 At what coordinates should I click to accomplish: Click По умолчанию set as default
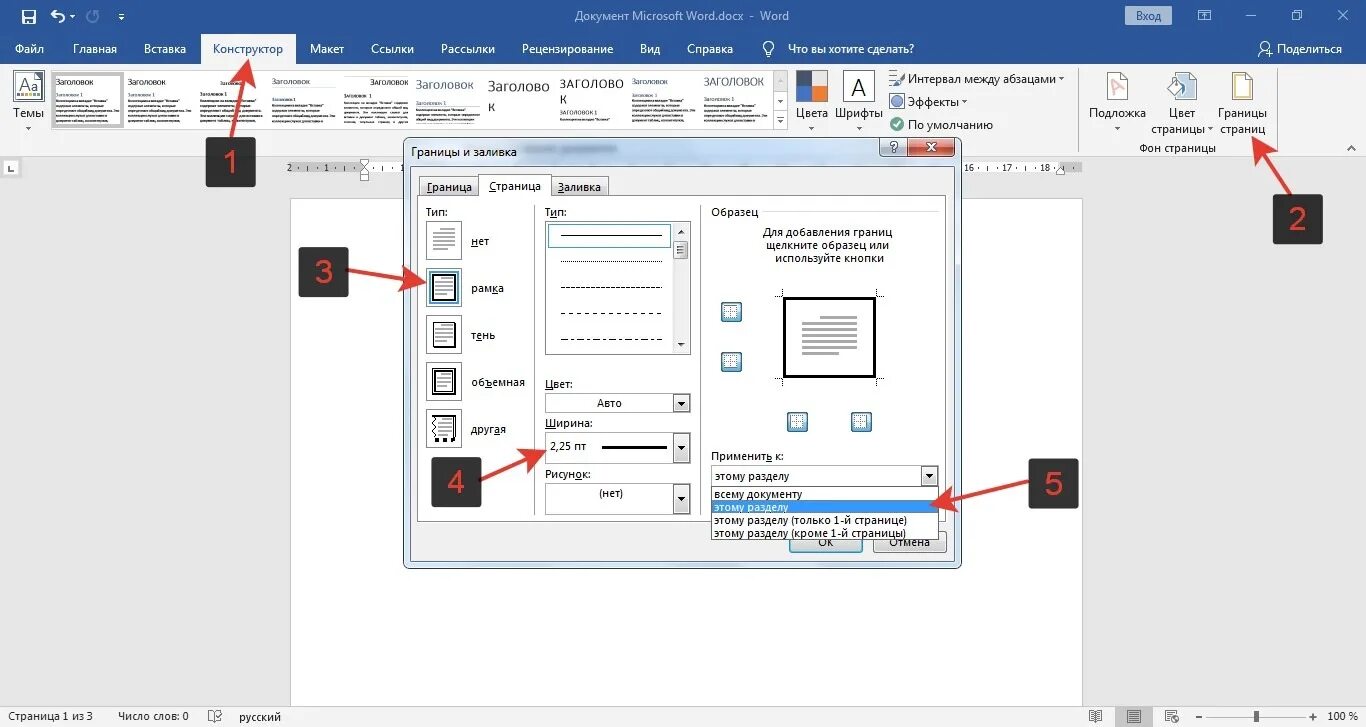tap(941, 125)
